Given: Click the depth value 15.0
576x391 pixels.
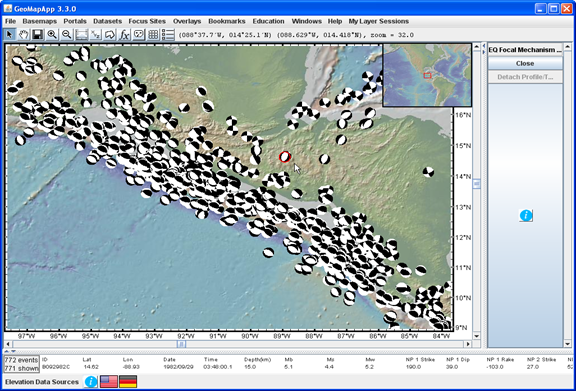Looking at the screenshot, I should (x=249, y=367).
